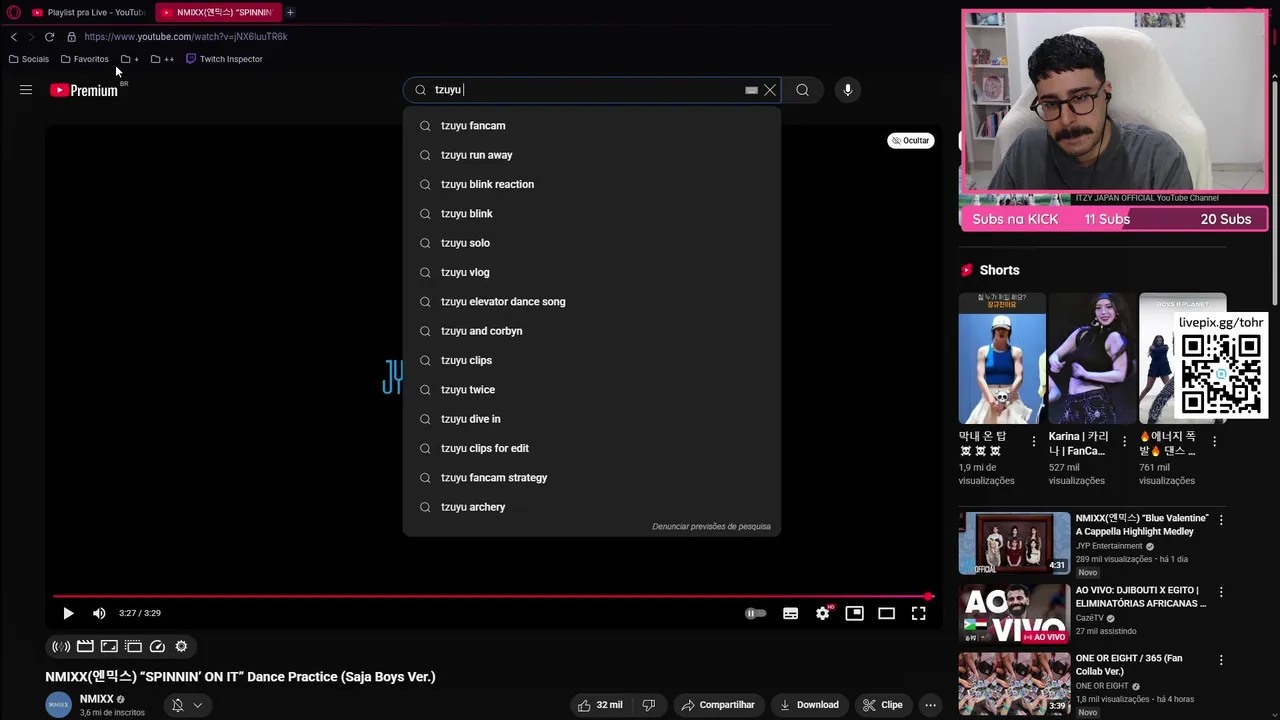Reload the page
Screen dimensions: 1280x720
49,37
